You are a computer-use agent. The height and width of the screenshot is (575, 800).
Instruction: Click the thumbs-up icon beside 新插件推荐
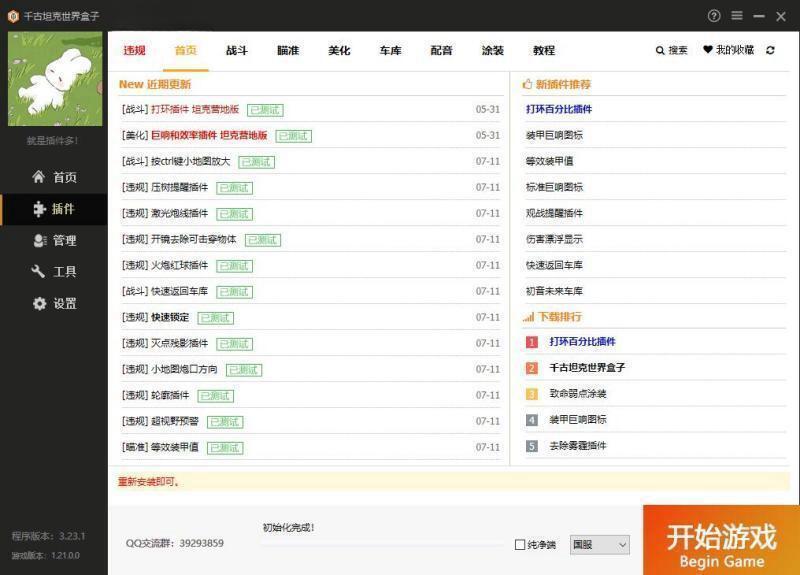527,84
